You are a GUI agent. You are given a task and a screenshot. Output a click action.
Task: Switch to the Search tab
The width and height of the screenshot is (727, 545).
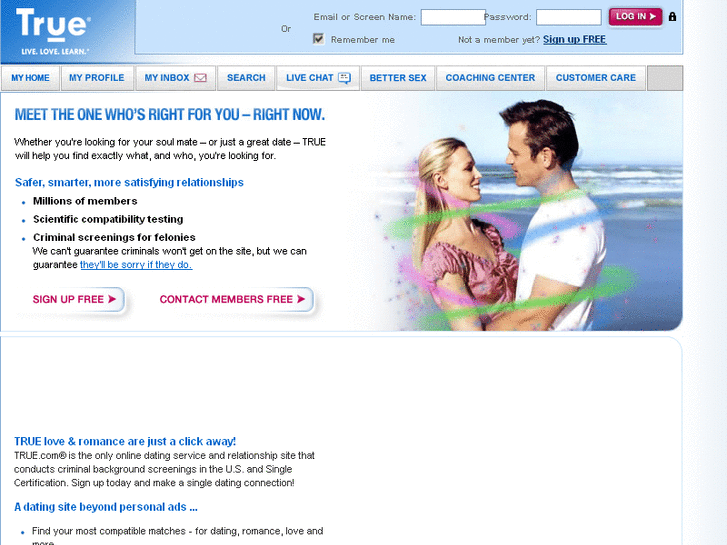246,78
